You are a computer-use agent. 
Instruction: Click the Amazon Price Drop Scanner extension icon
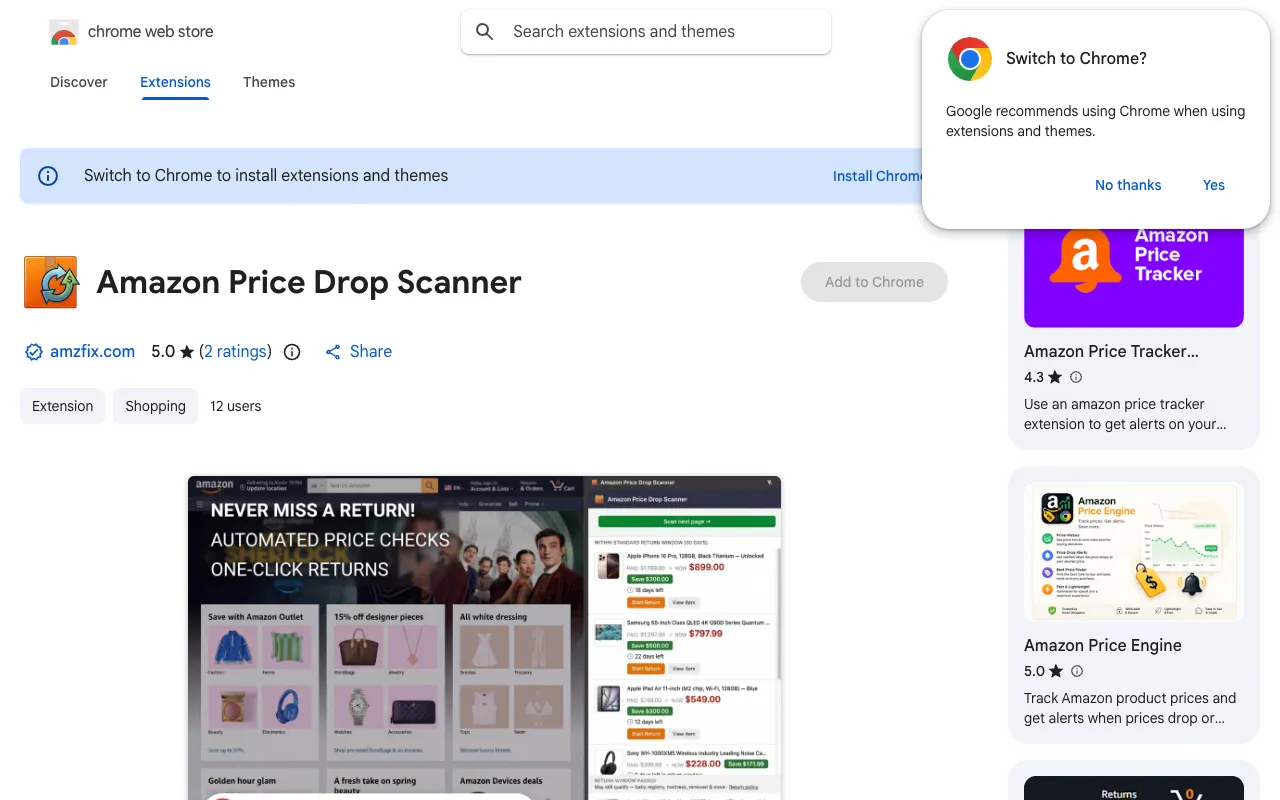(51, 282)
